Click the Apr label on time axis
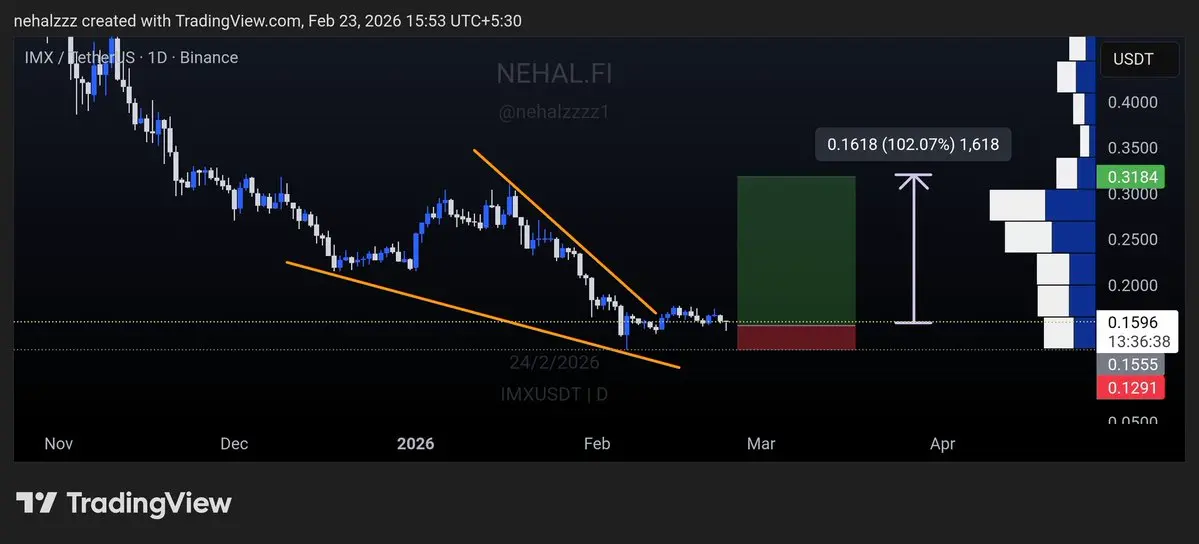 pos(942,444)
